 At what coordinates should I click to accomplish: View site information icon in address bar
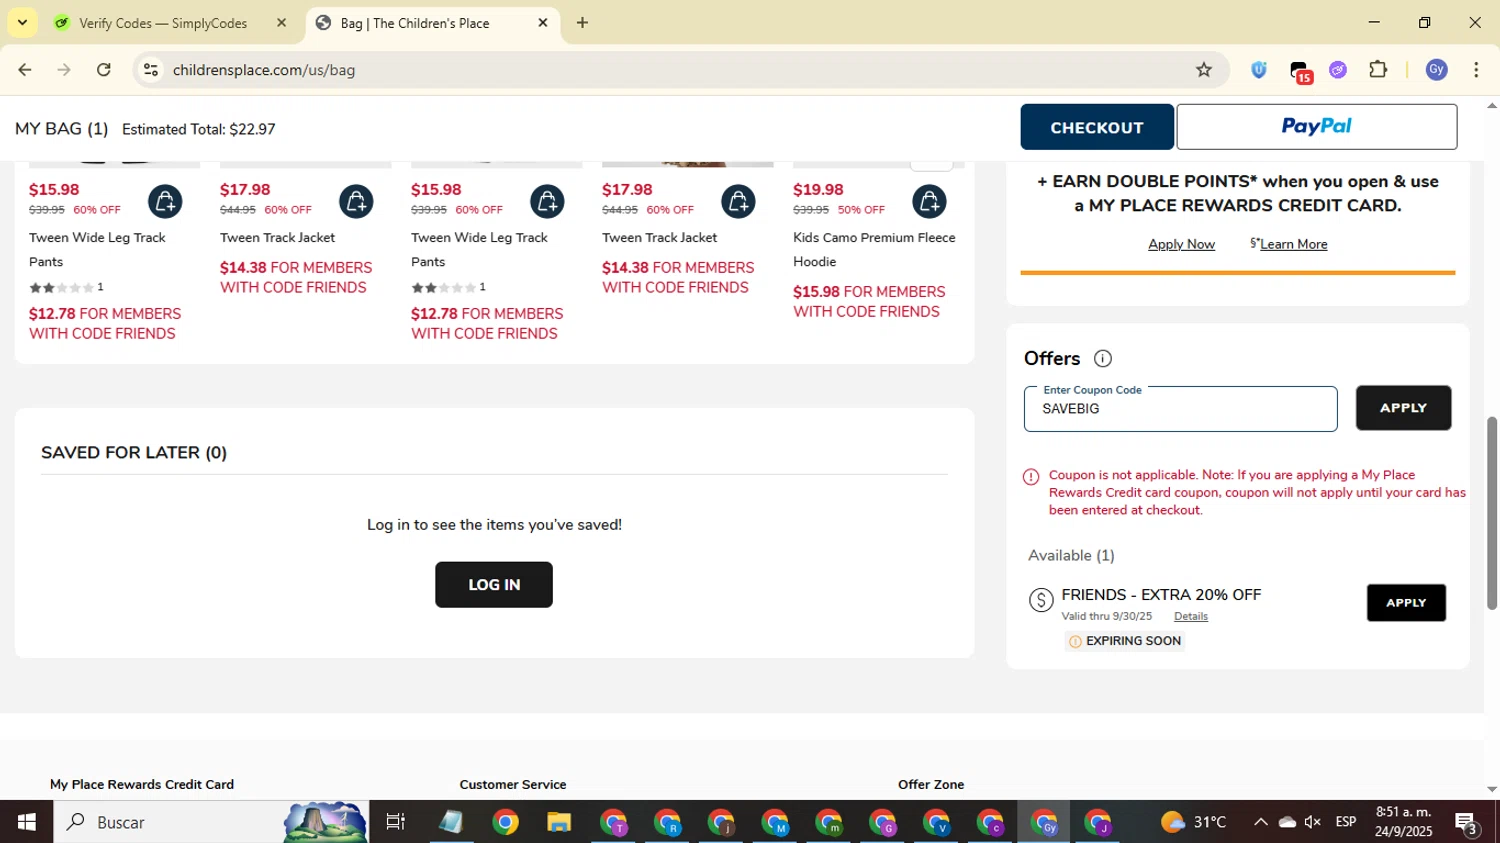(x=151, y=70)
